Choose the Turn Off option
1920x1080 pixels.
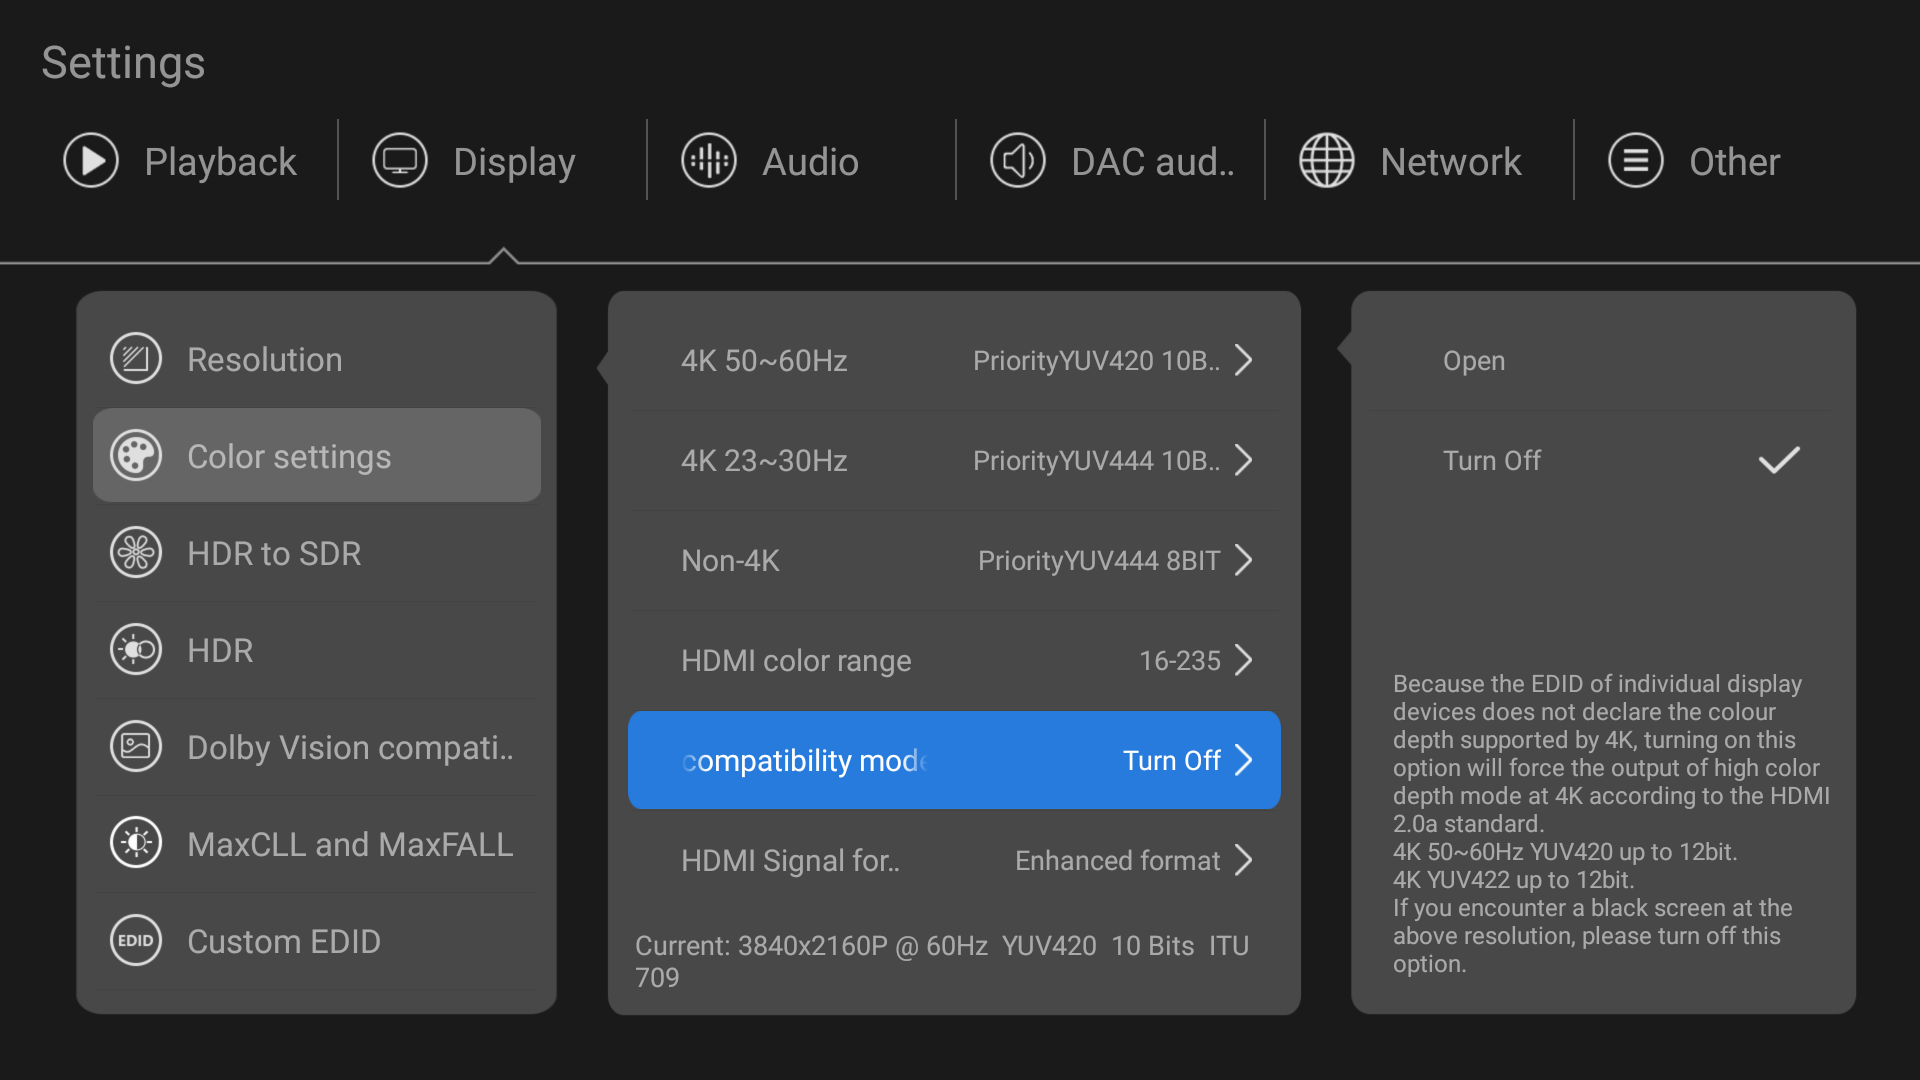click(1603, 460)
